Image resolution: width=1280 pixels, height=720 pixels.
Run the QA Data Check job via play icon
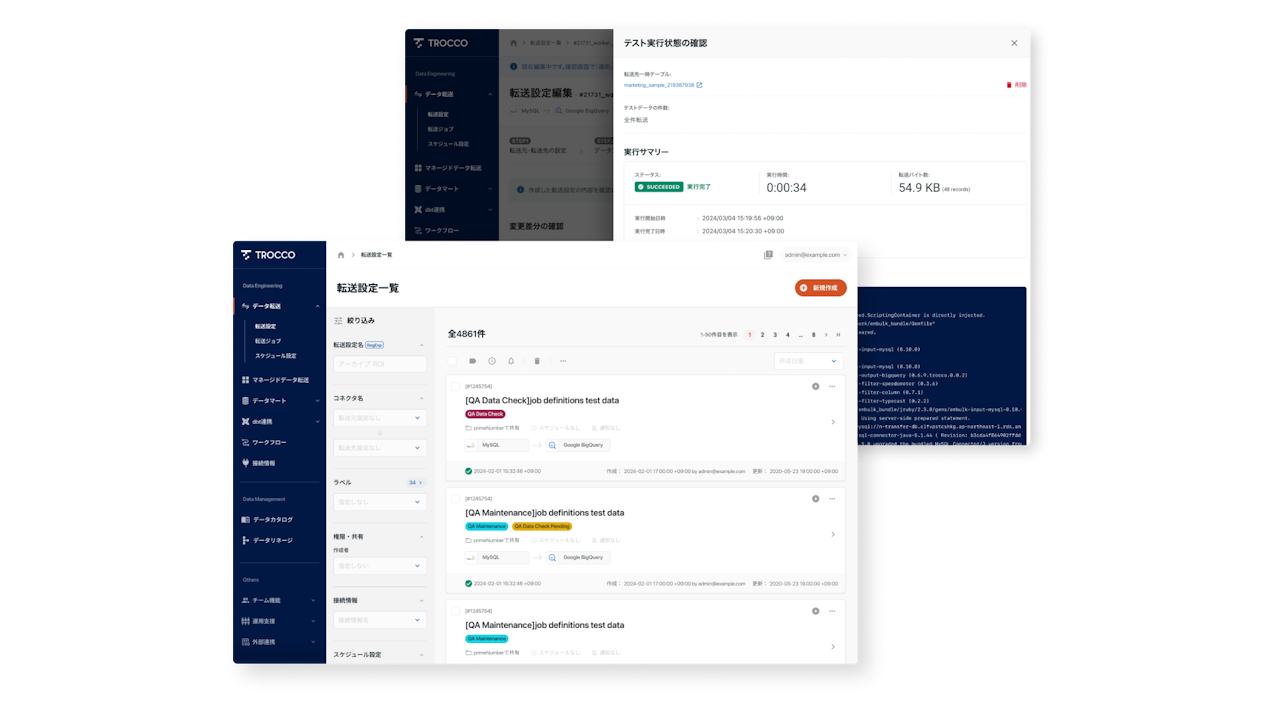[816, 386]
